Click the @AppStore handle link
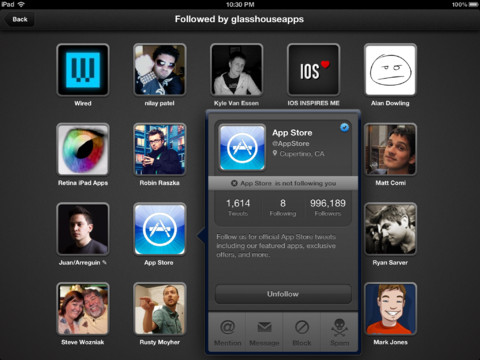 click(x=291, y=144)
